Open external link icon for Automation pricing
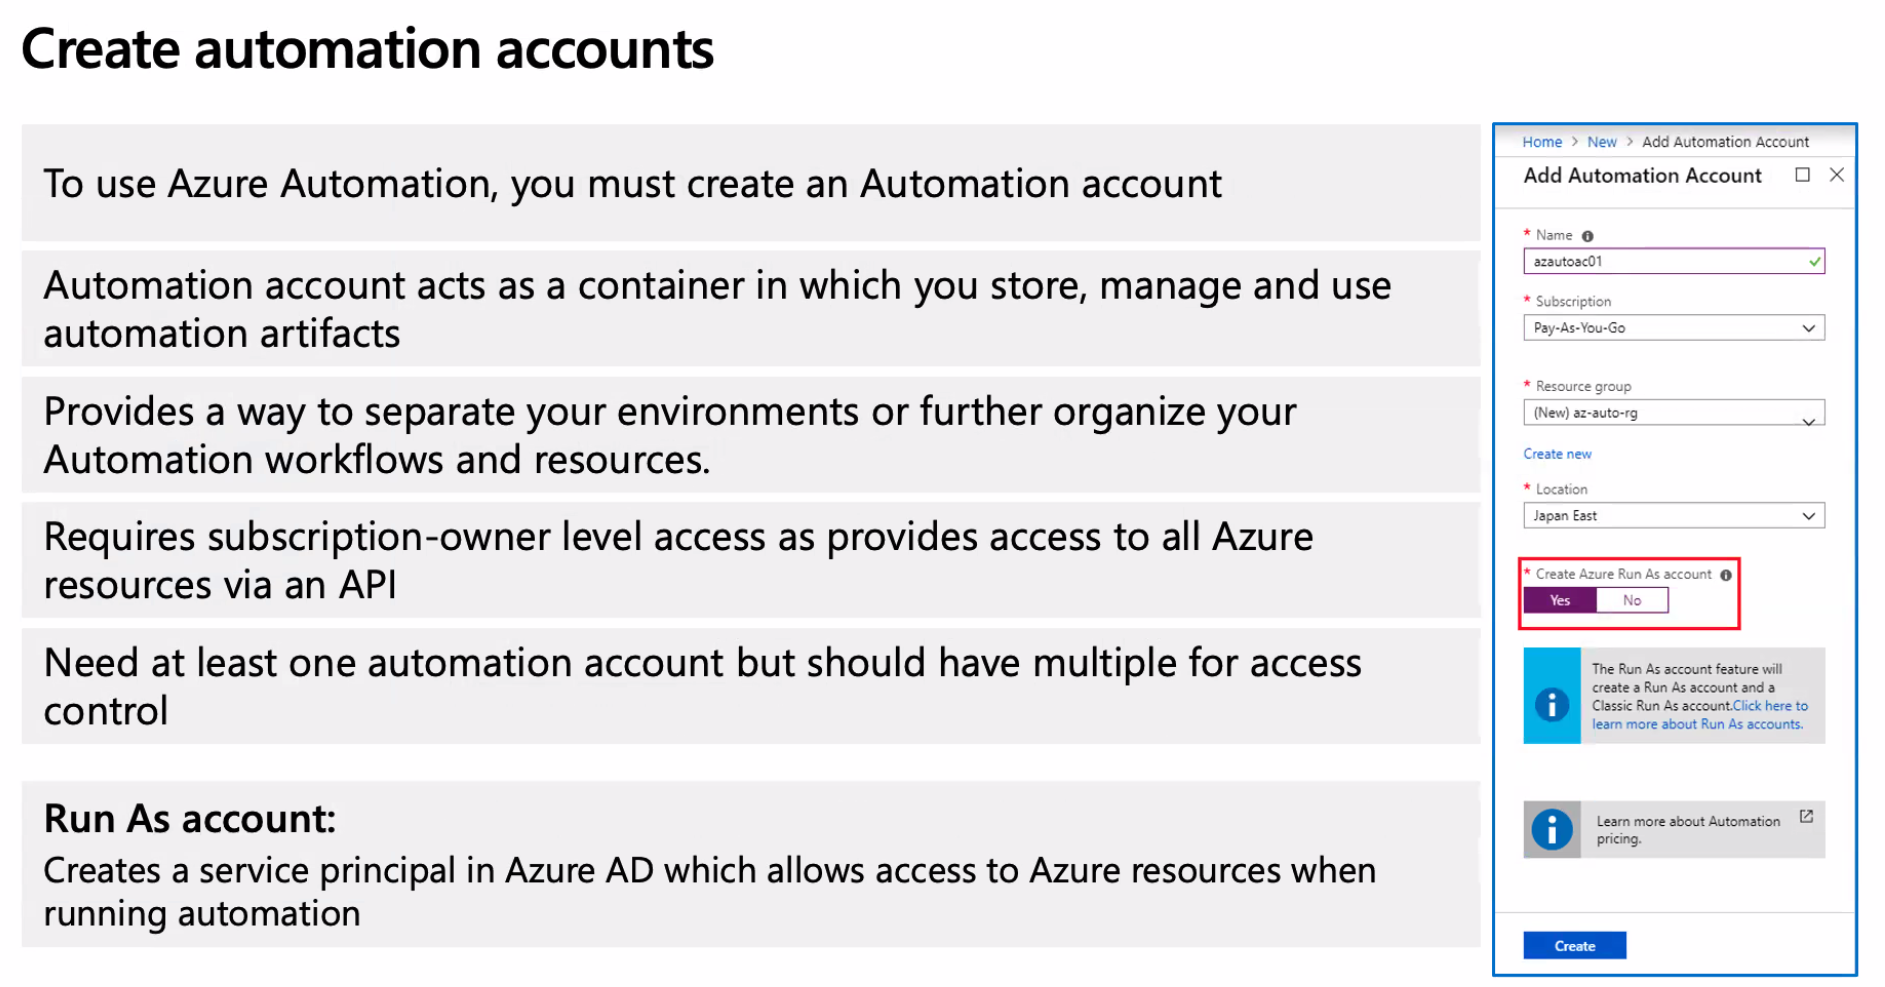The image size is (1885, 987). pyautogui.click(x=1806, y=816)
